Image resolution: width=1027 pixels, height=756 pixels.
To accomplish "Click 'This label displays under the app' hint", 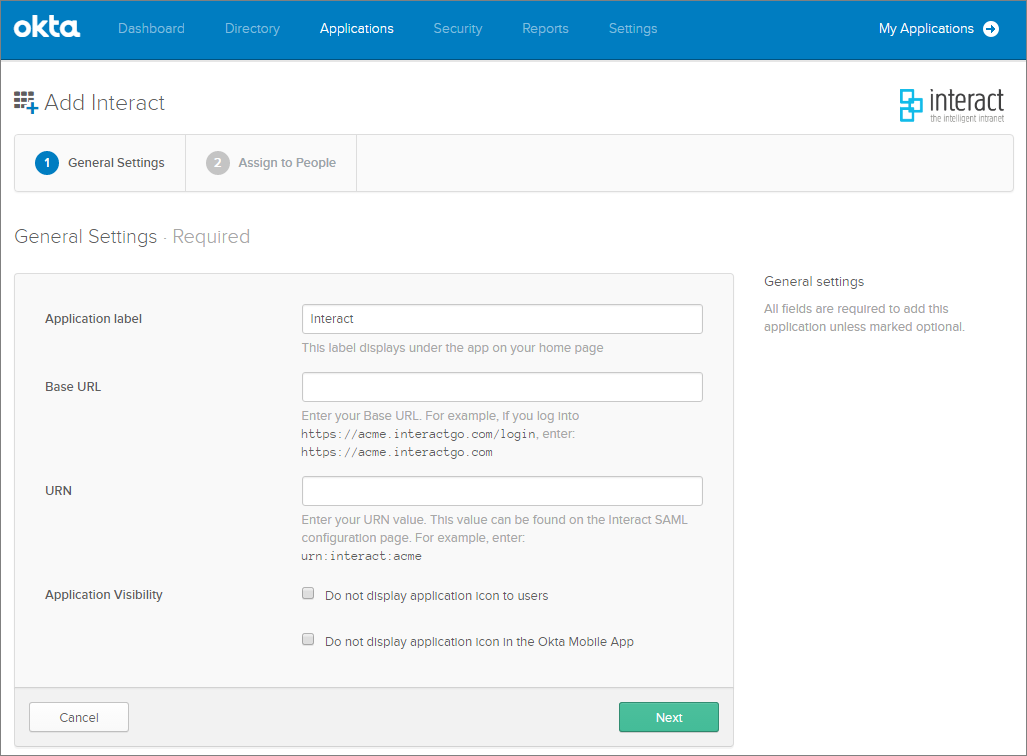I will (453, 348).
